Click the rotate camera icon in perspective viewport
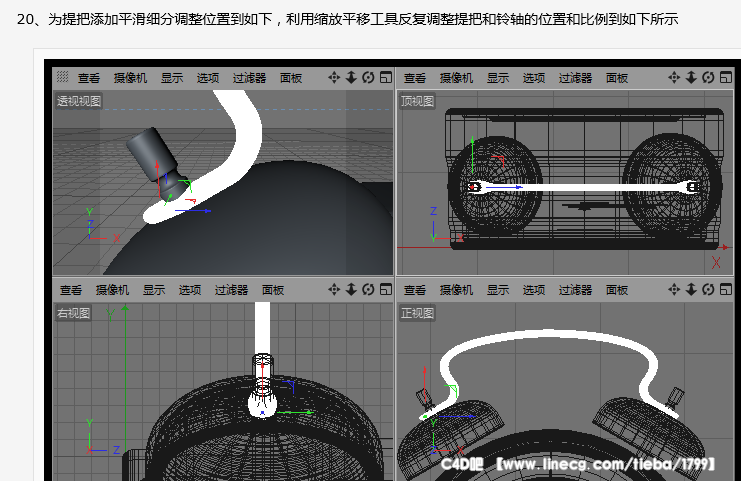 (x=368, y=77)
